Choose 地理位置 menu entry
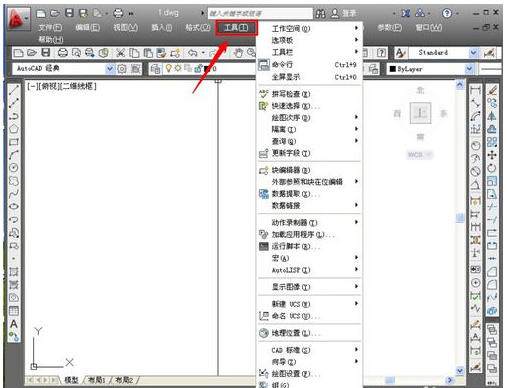 coord(309,333)
